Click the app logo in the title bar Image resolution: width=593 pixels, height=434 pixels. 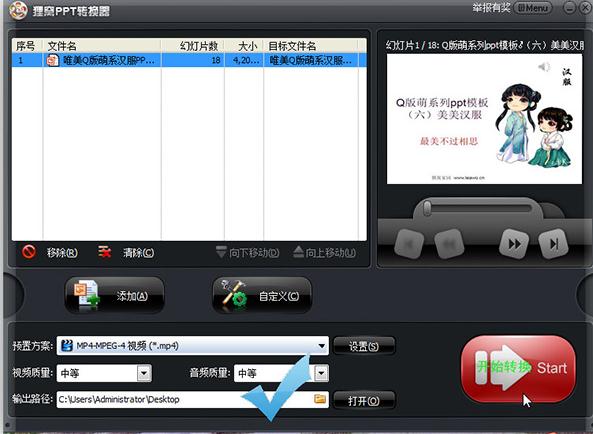tap(18, 11)
